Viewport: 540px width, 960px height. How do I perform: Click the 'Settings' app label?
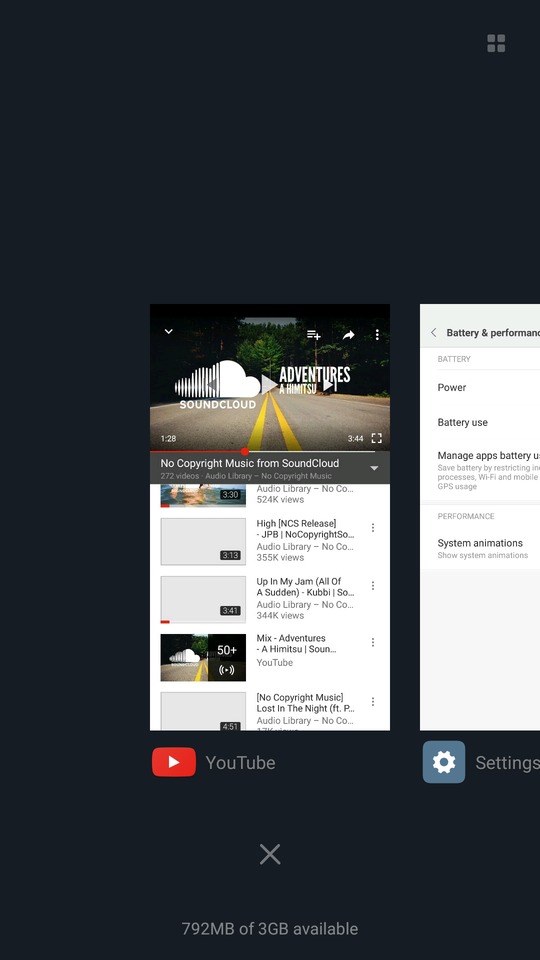(x=508, y=763)
